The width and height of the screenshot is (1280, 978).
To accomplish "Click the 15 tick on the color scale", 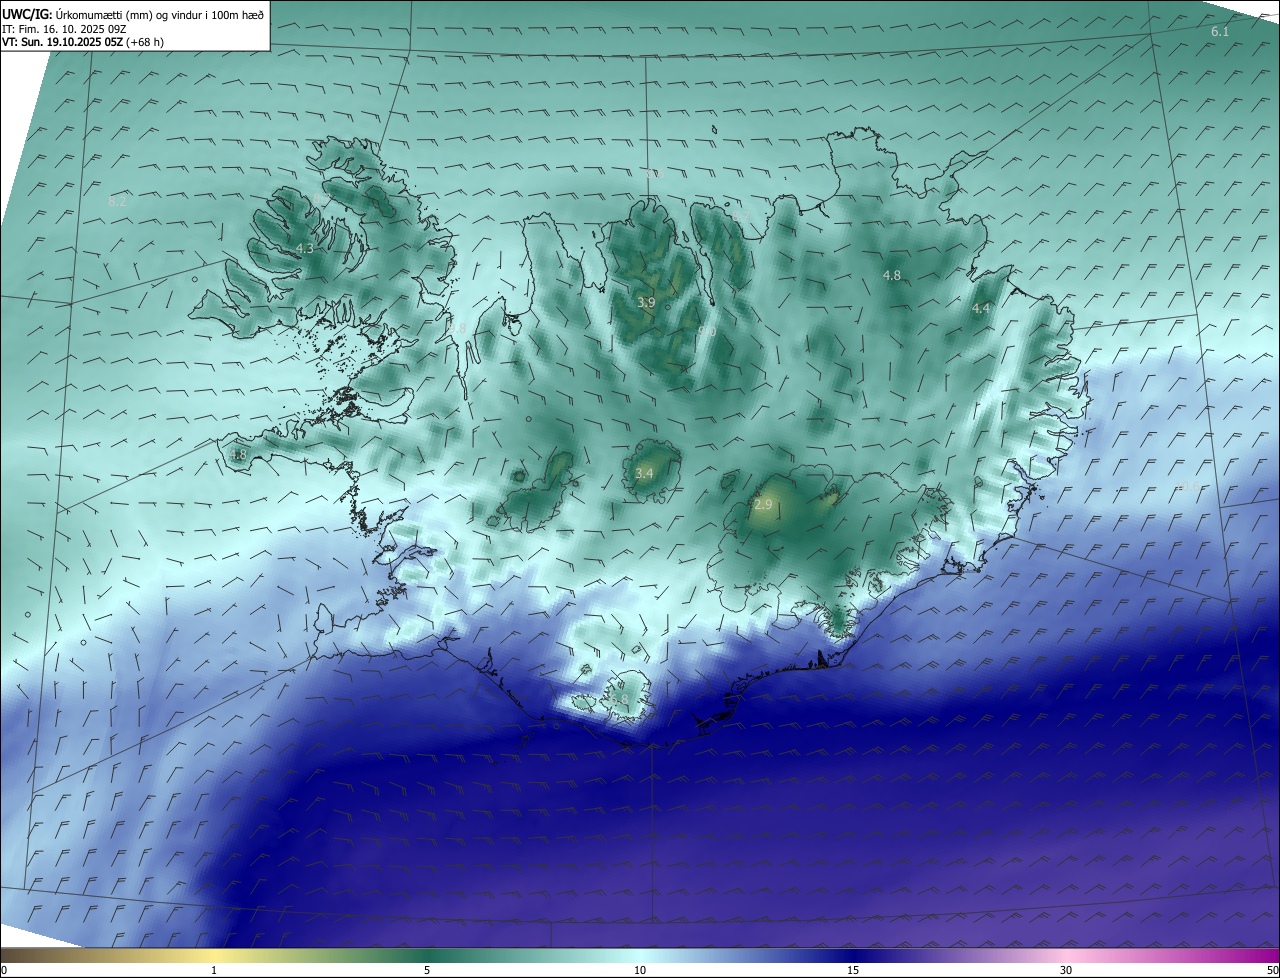I will click(x=853, y=970).
